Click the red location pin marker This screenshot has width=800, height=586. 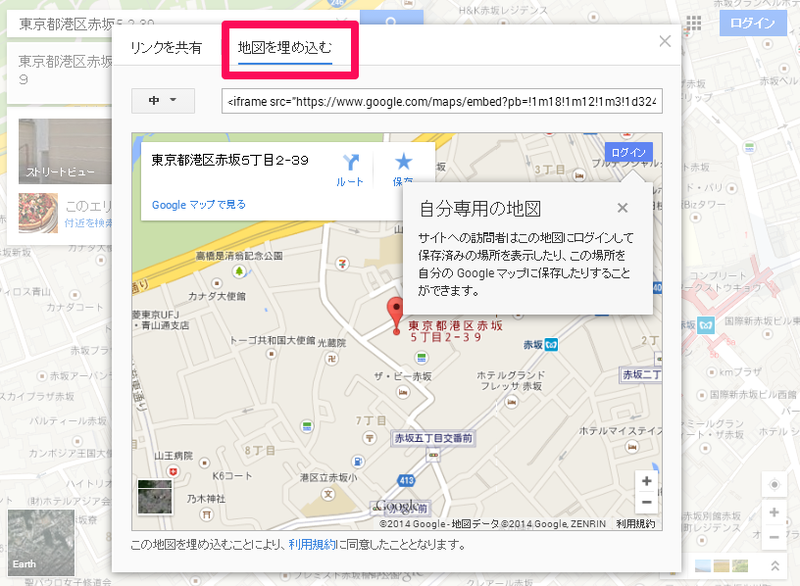click(395, 317)
